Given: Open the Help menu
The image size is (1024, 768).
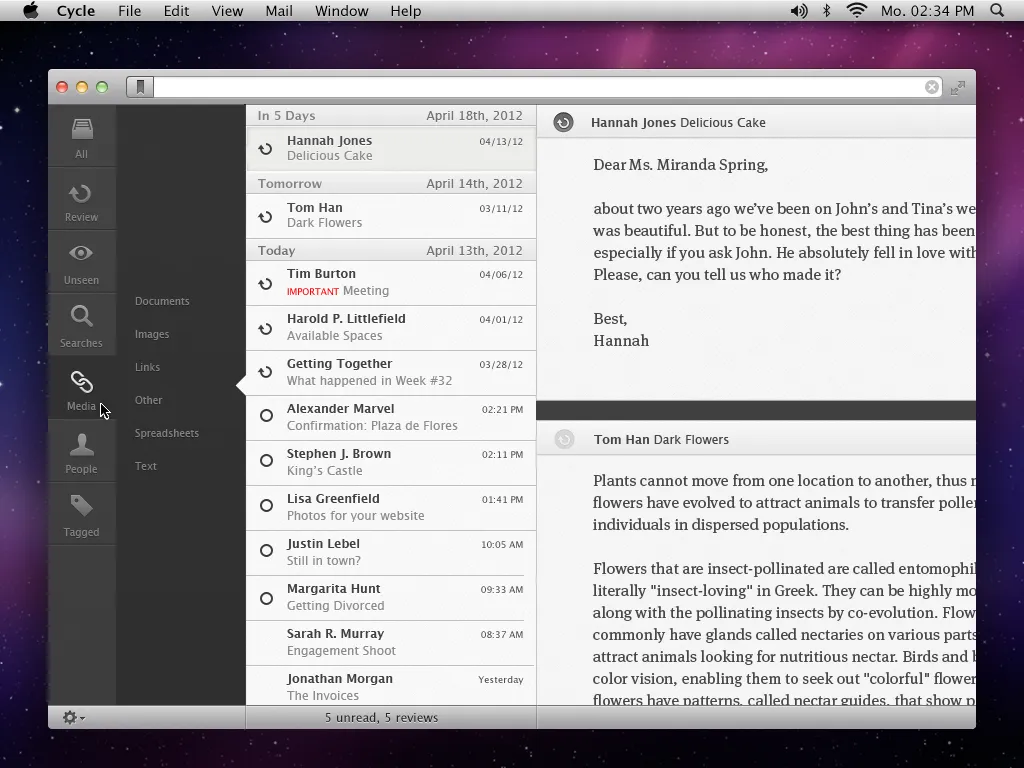Looking at the screenshot, I should 406,11.
